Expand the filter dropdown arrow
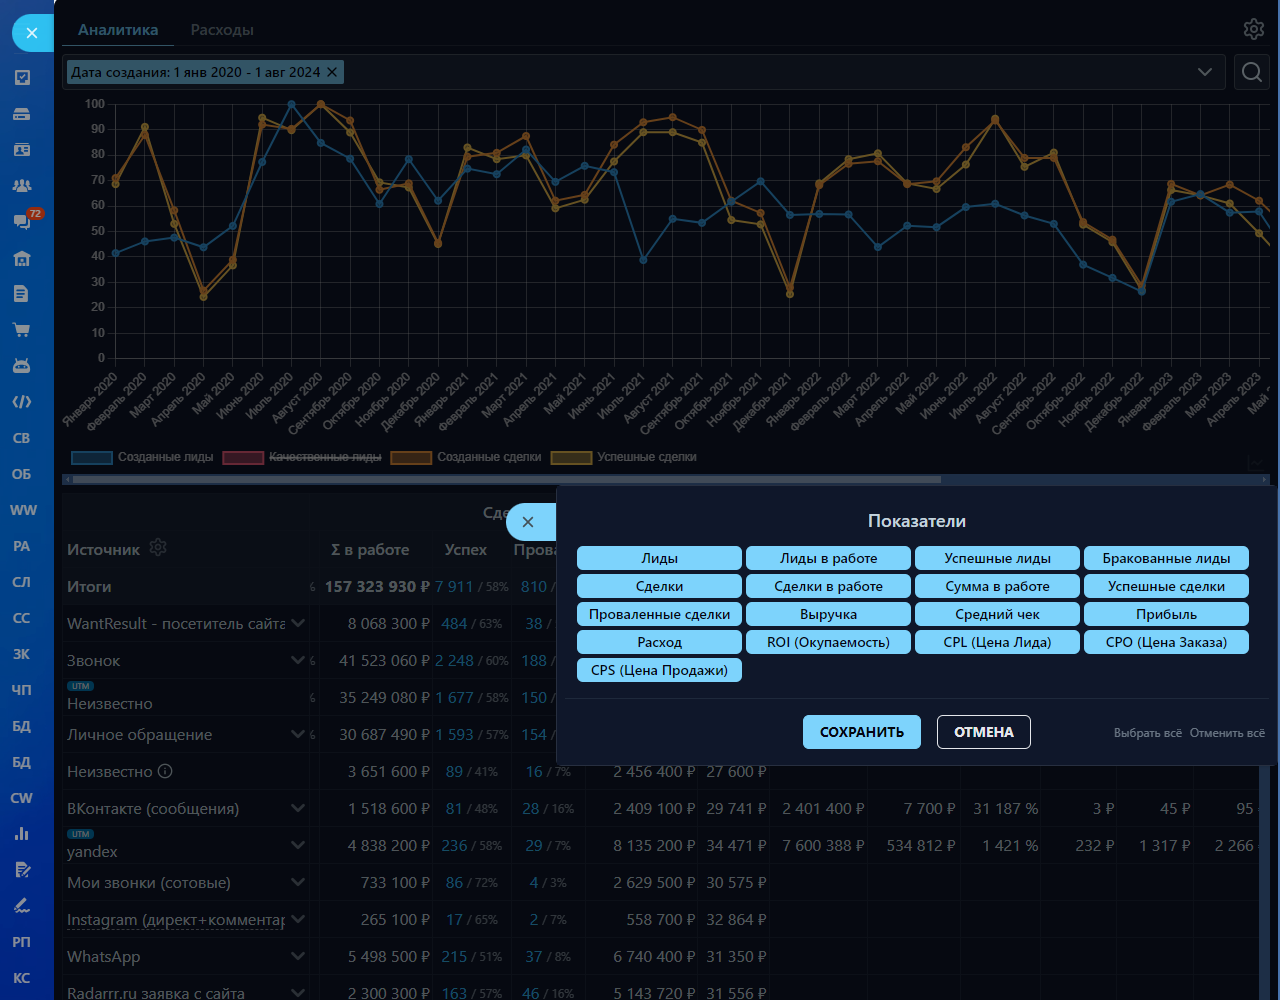This screenshot has width=1280, height=1000. [x=1205, y=72]
